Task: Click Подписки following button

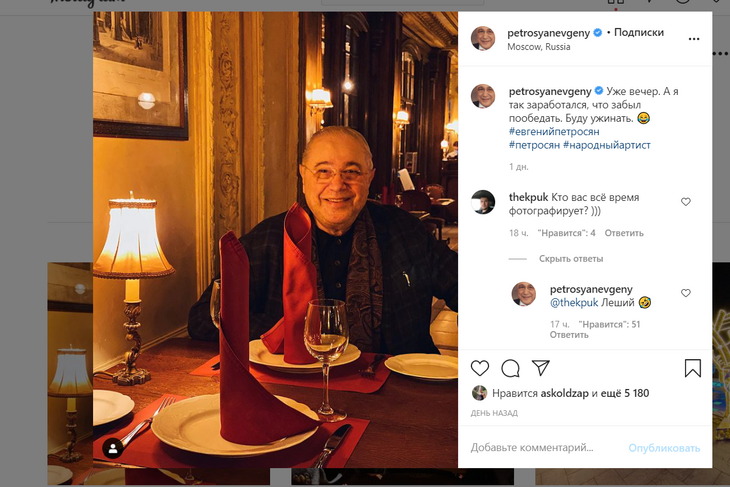Action: tap(638, 32)
